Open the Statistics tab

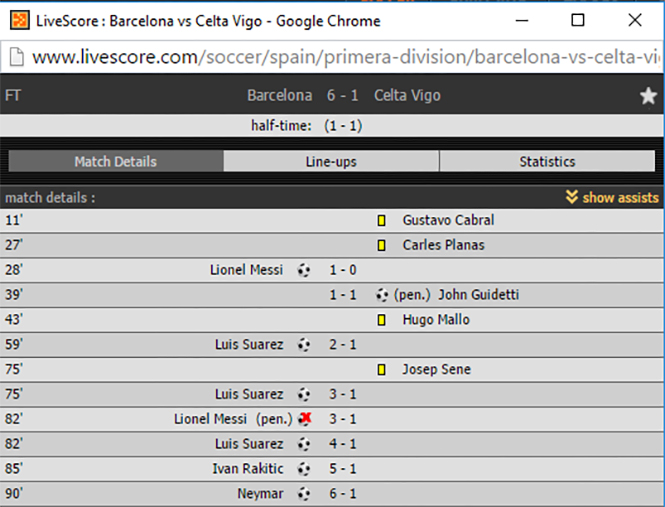(547, 161)
